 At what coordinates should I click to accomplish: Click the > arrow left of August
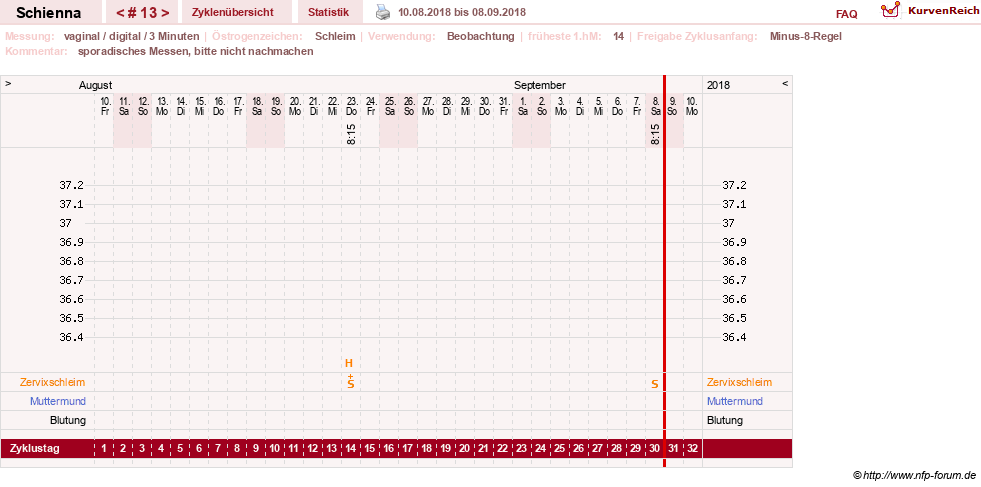click(8, 83)
